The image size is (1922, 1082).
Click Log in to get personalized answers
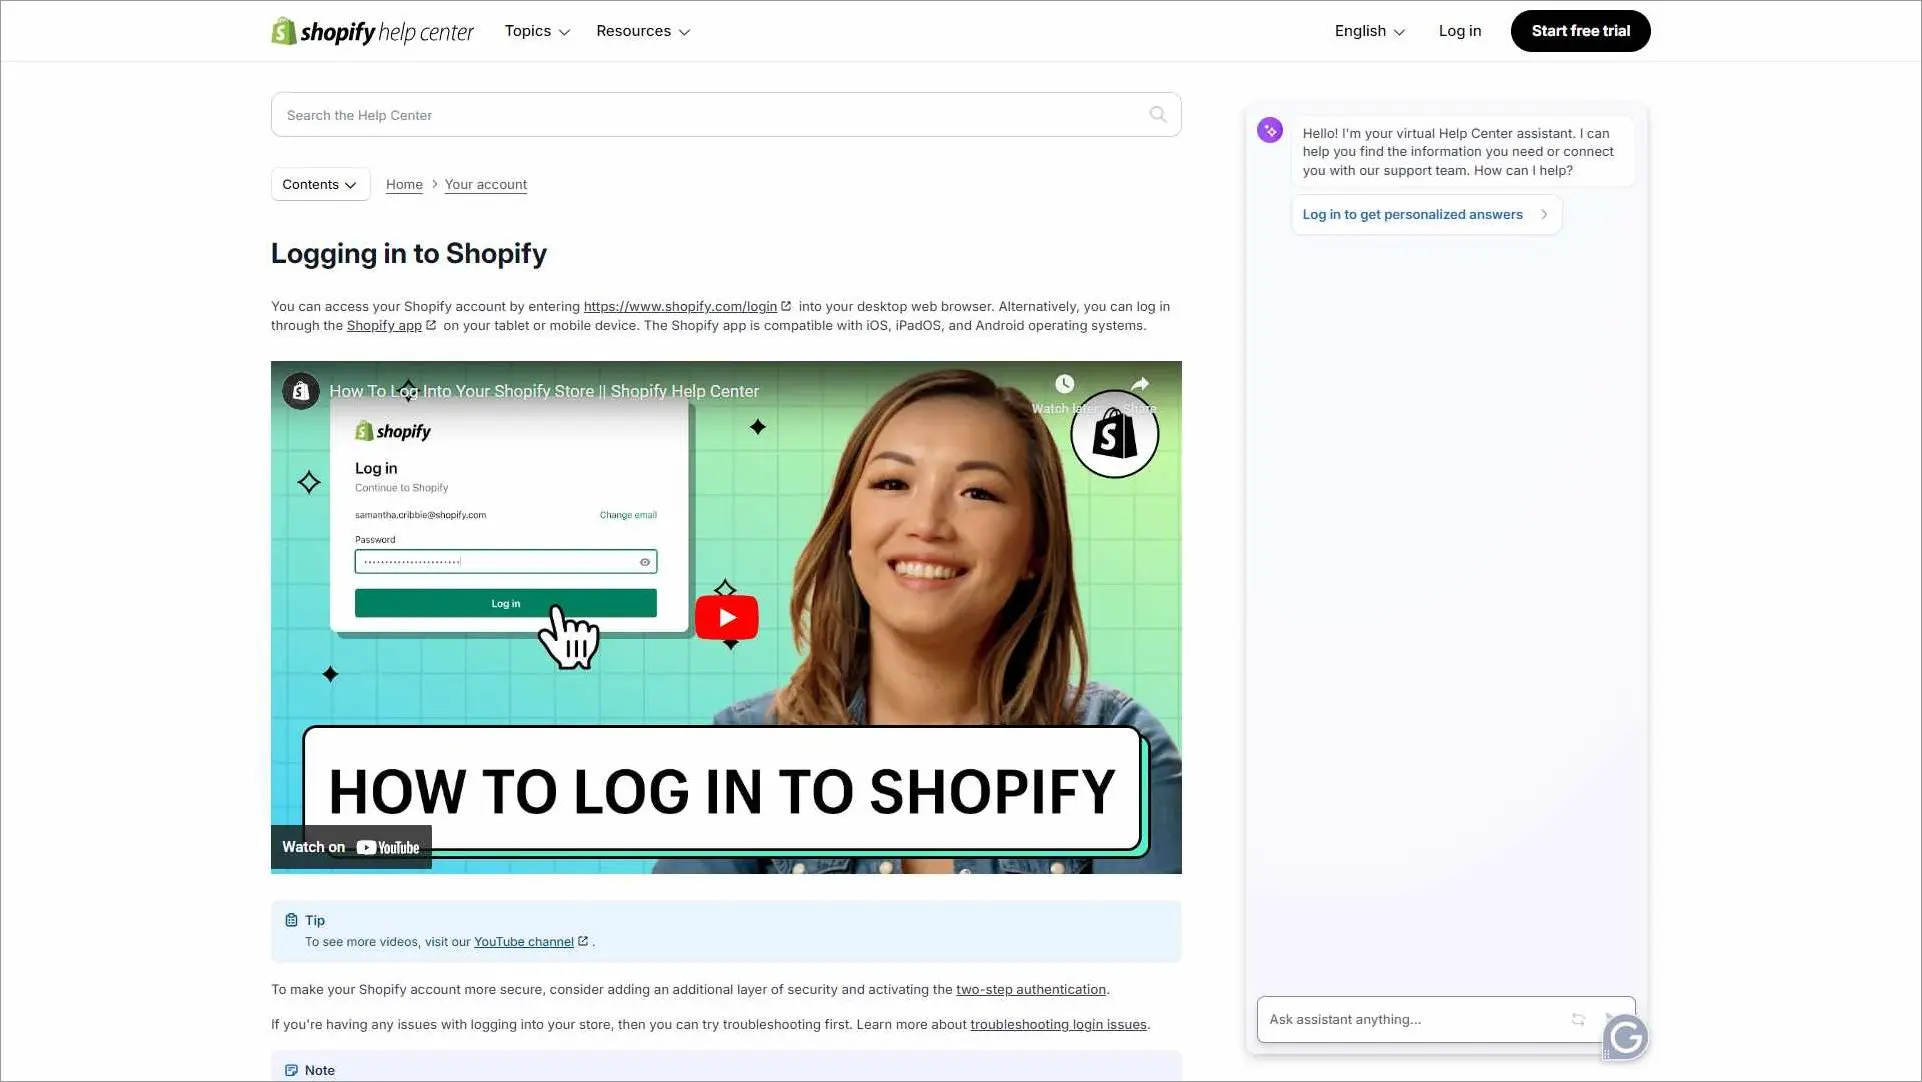pos(1426,214)
